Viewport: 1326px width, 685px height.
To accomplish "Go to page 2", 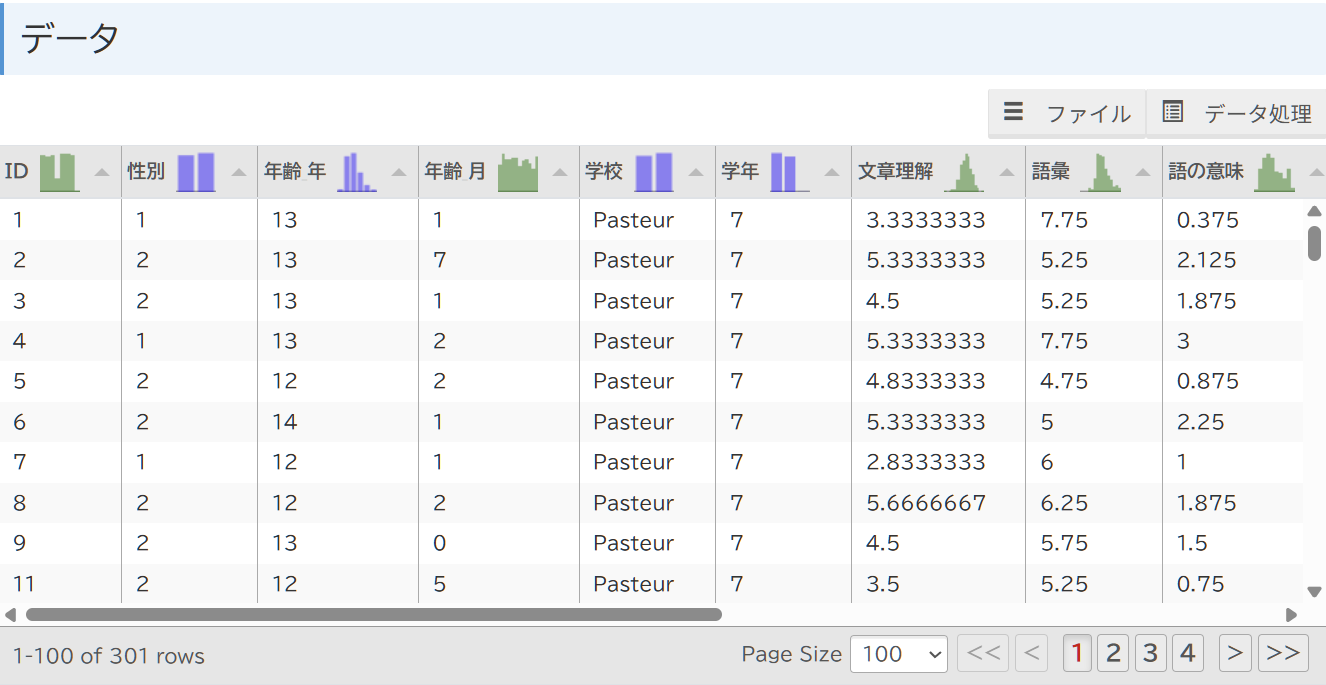I will click(1113, 654).
